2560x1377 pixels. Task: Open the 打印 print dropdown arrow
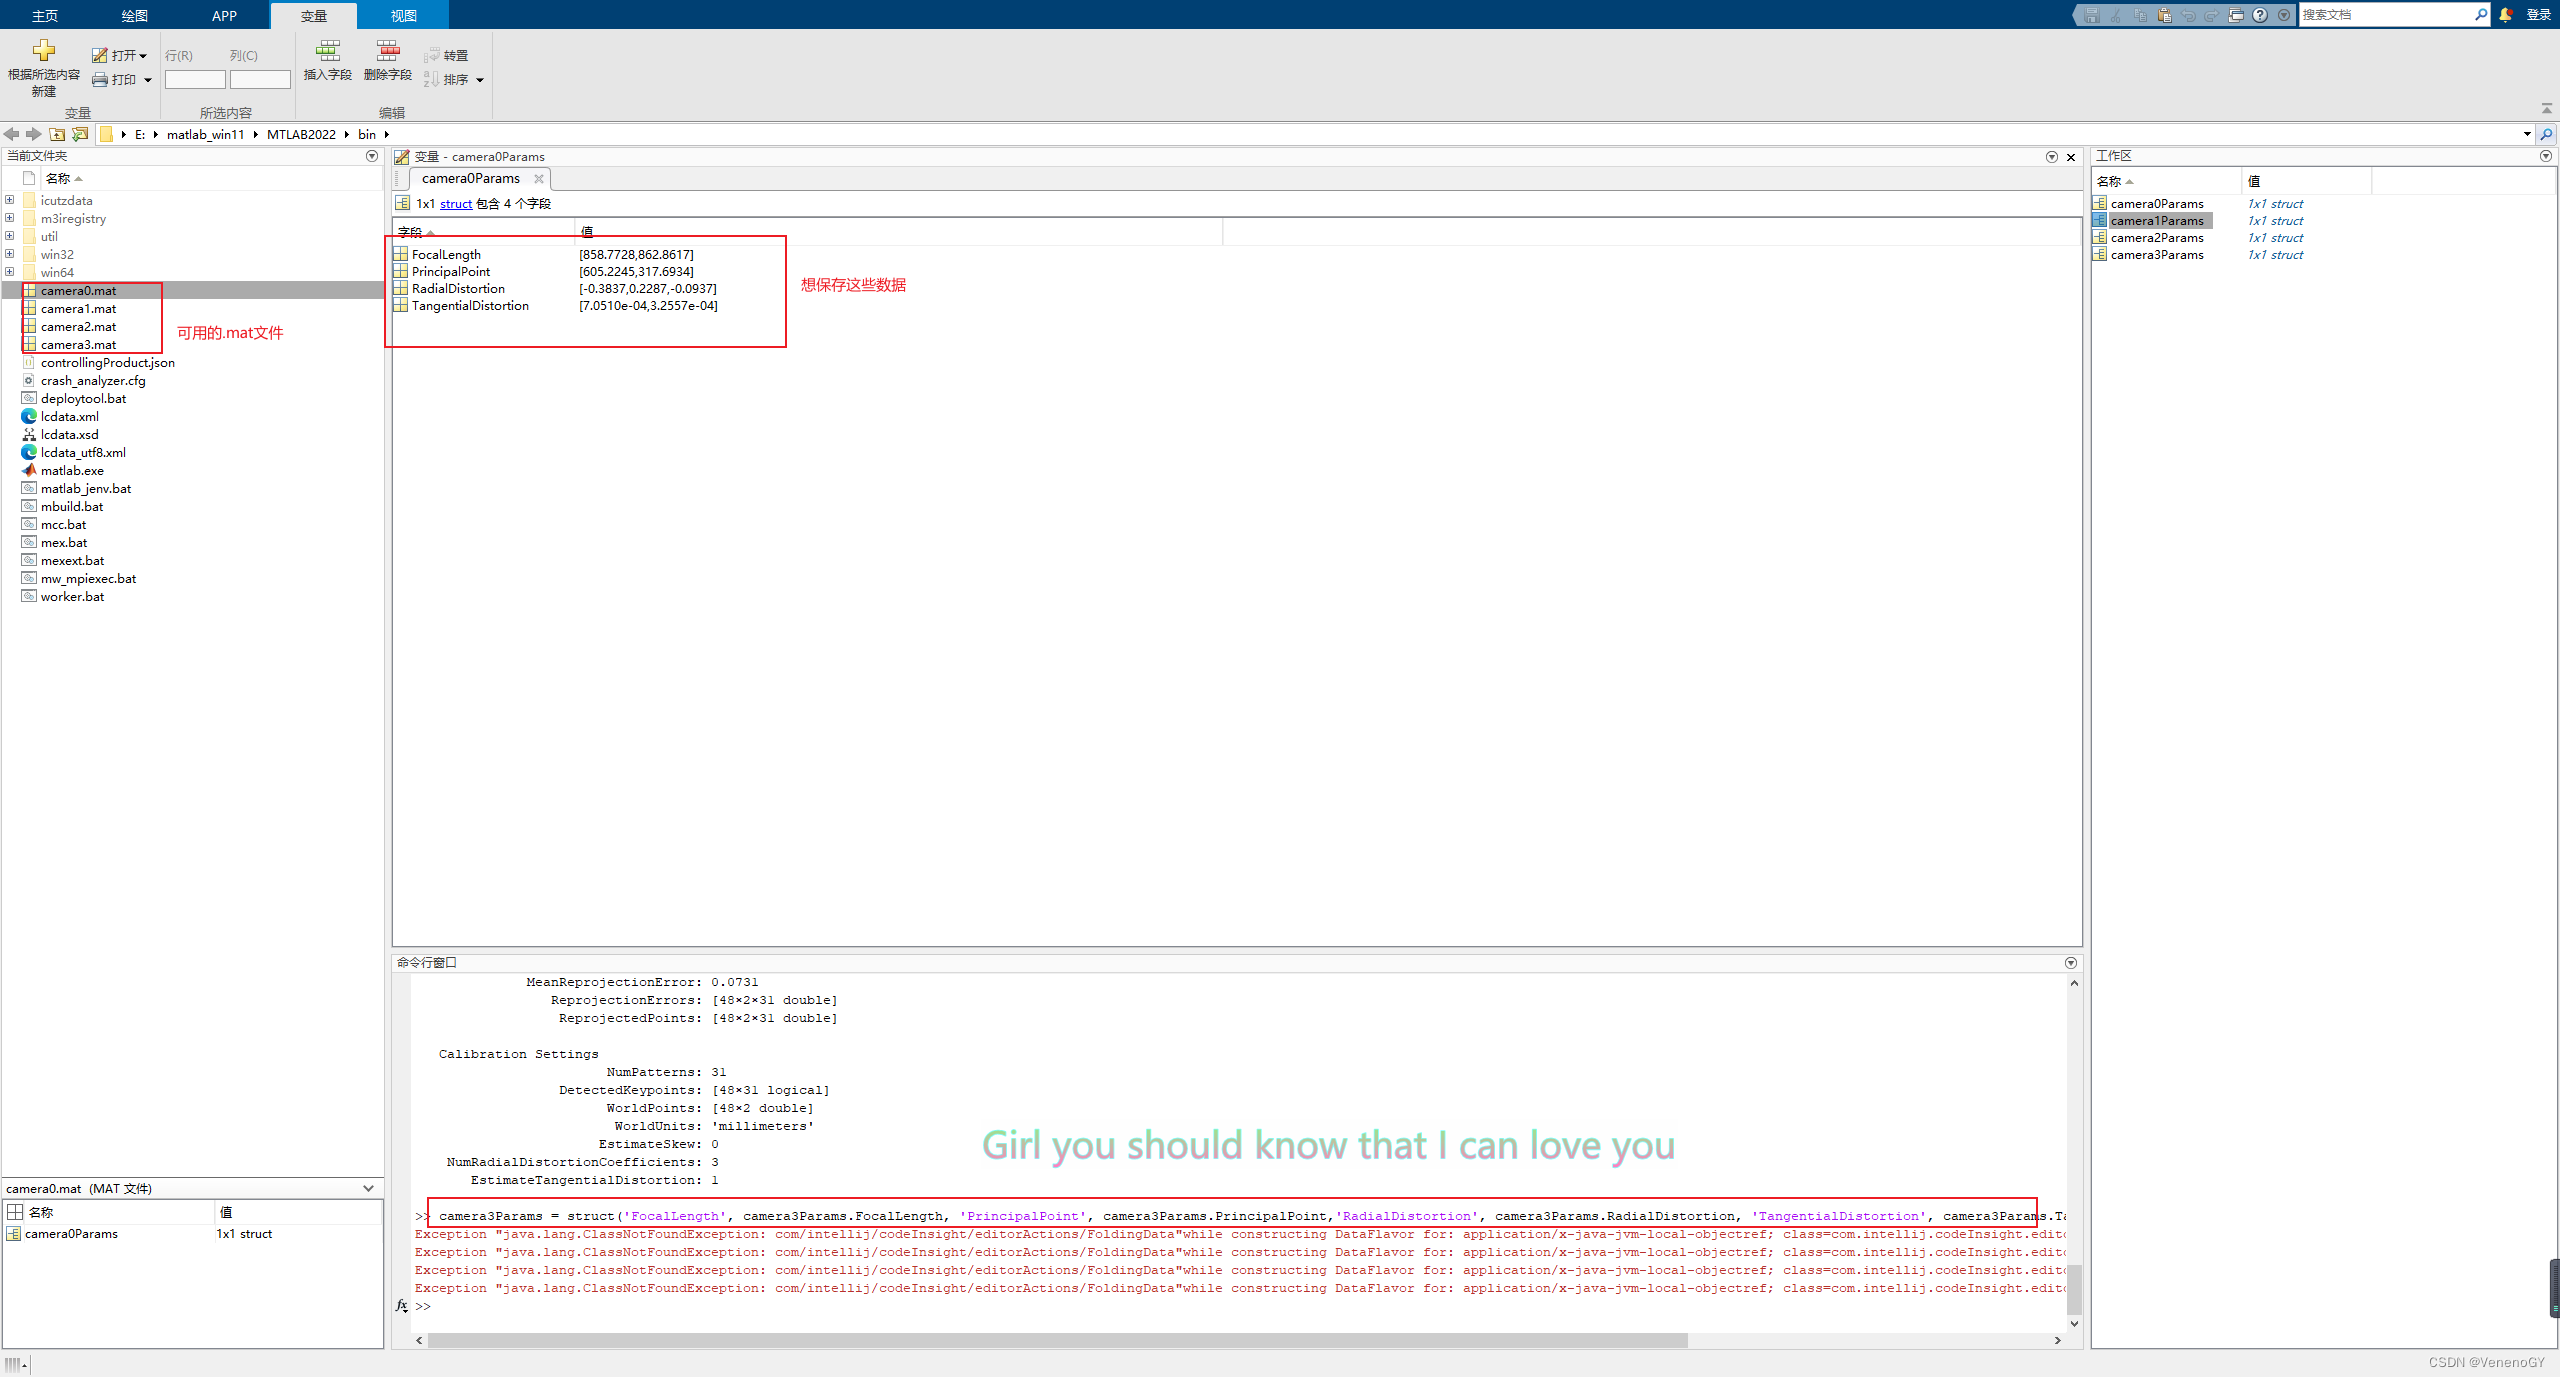click(x=148, y=80)
